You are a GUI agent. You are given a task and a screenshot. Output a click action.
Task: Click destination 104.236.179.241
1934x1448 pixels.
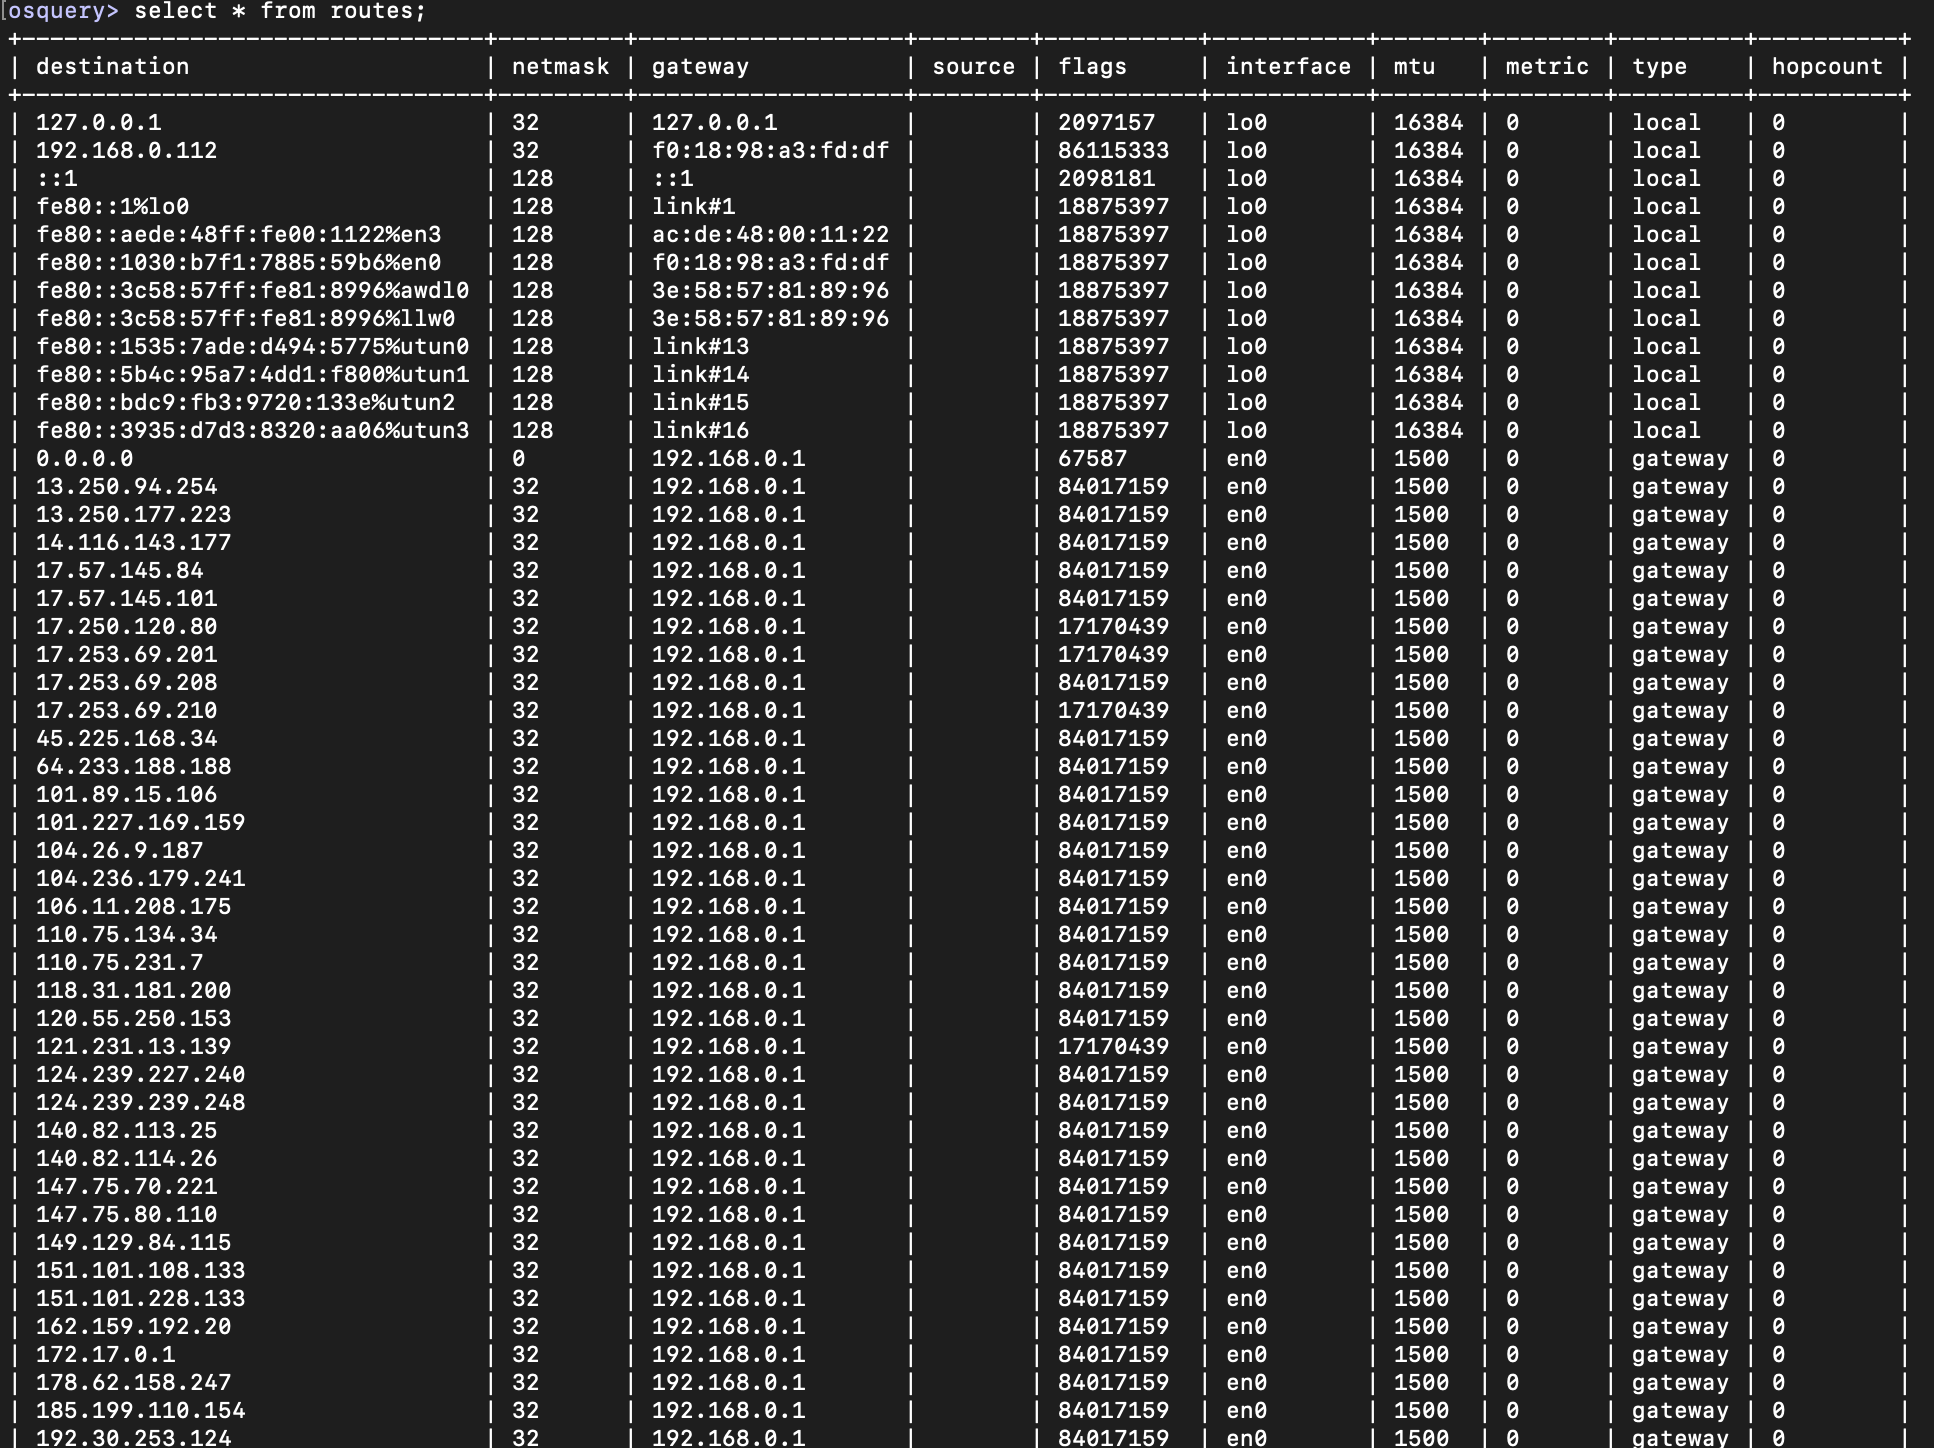click(140, 879)
